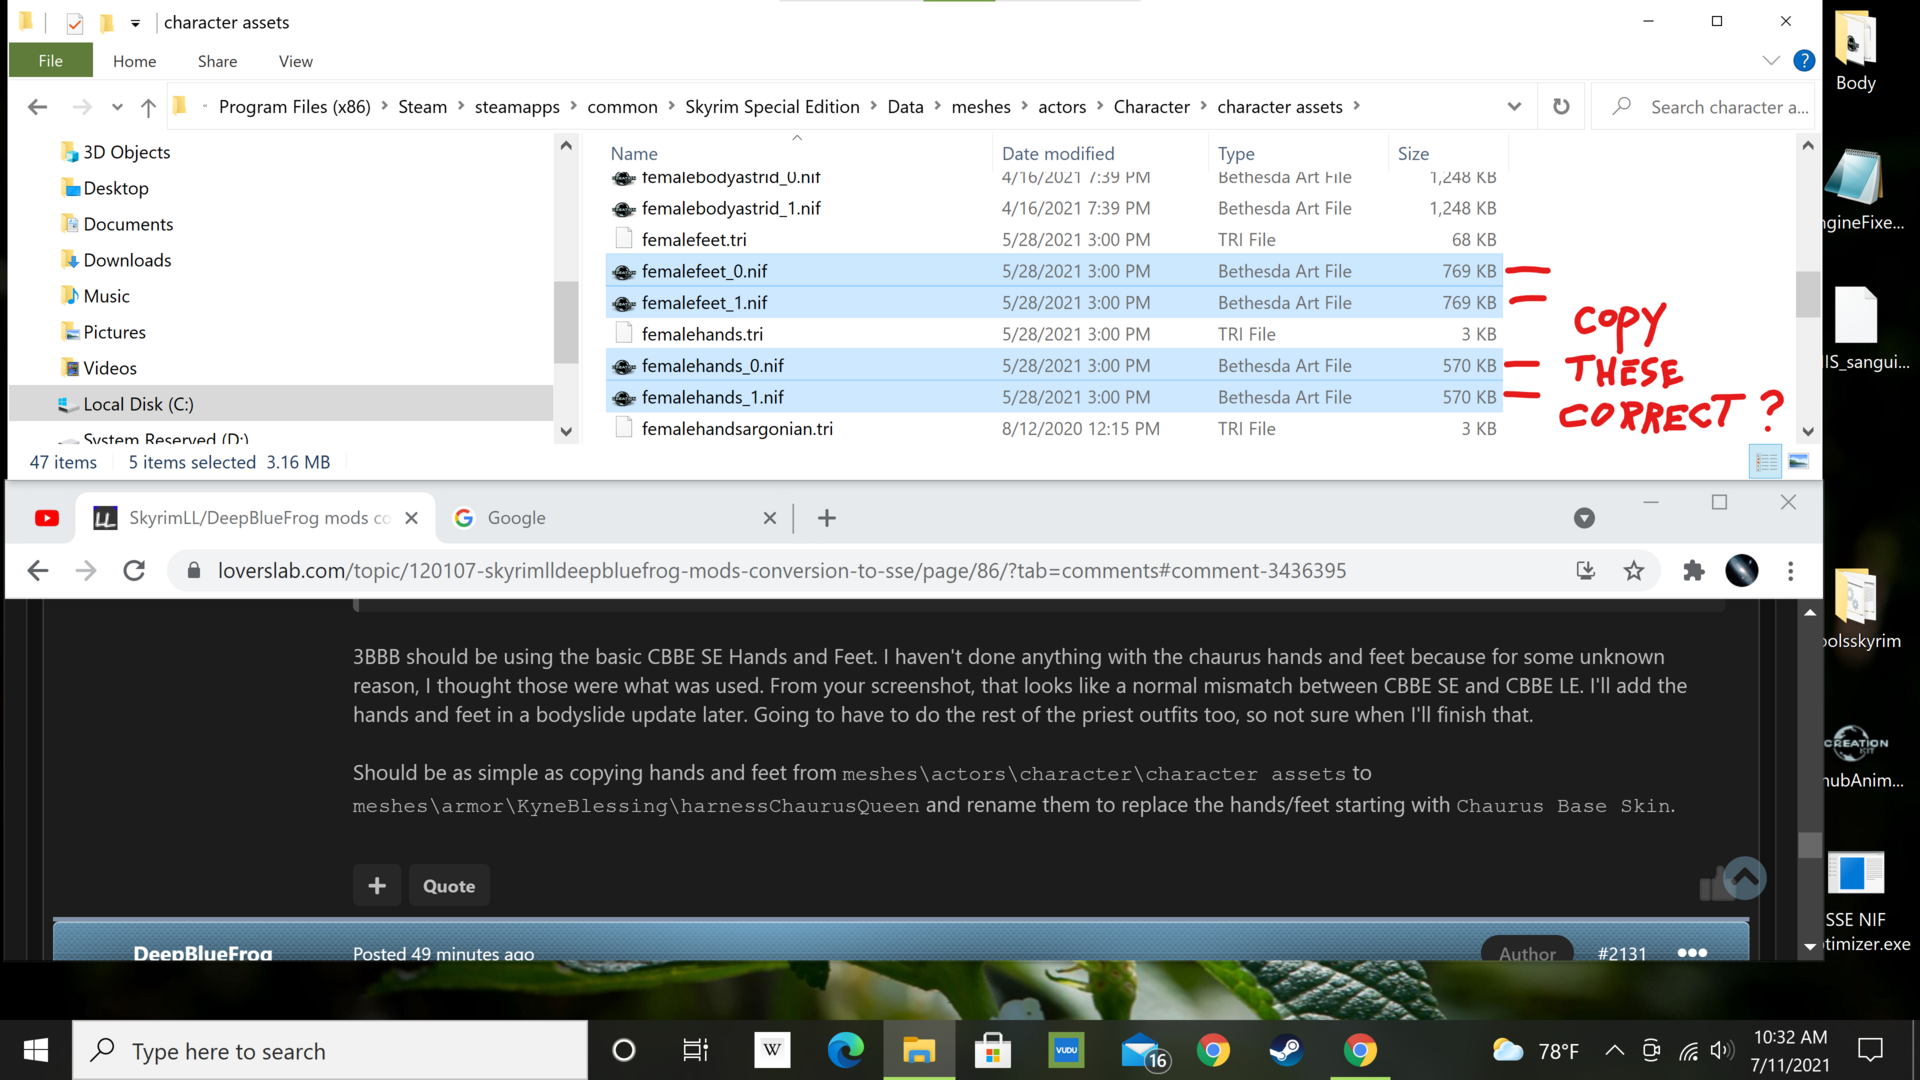1920x1080 pixels.
Task: Expand breadcrumb arrow after Steam
Action: 461,106
